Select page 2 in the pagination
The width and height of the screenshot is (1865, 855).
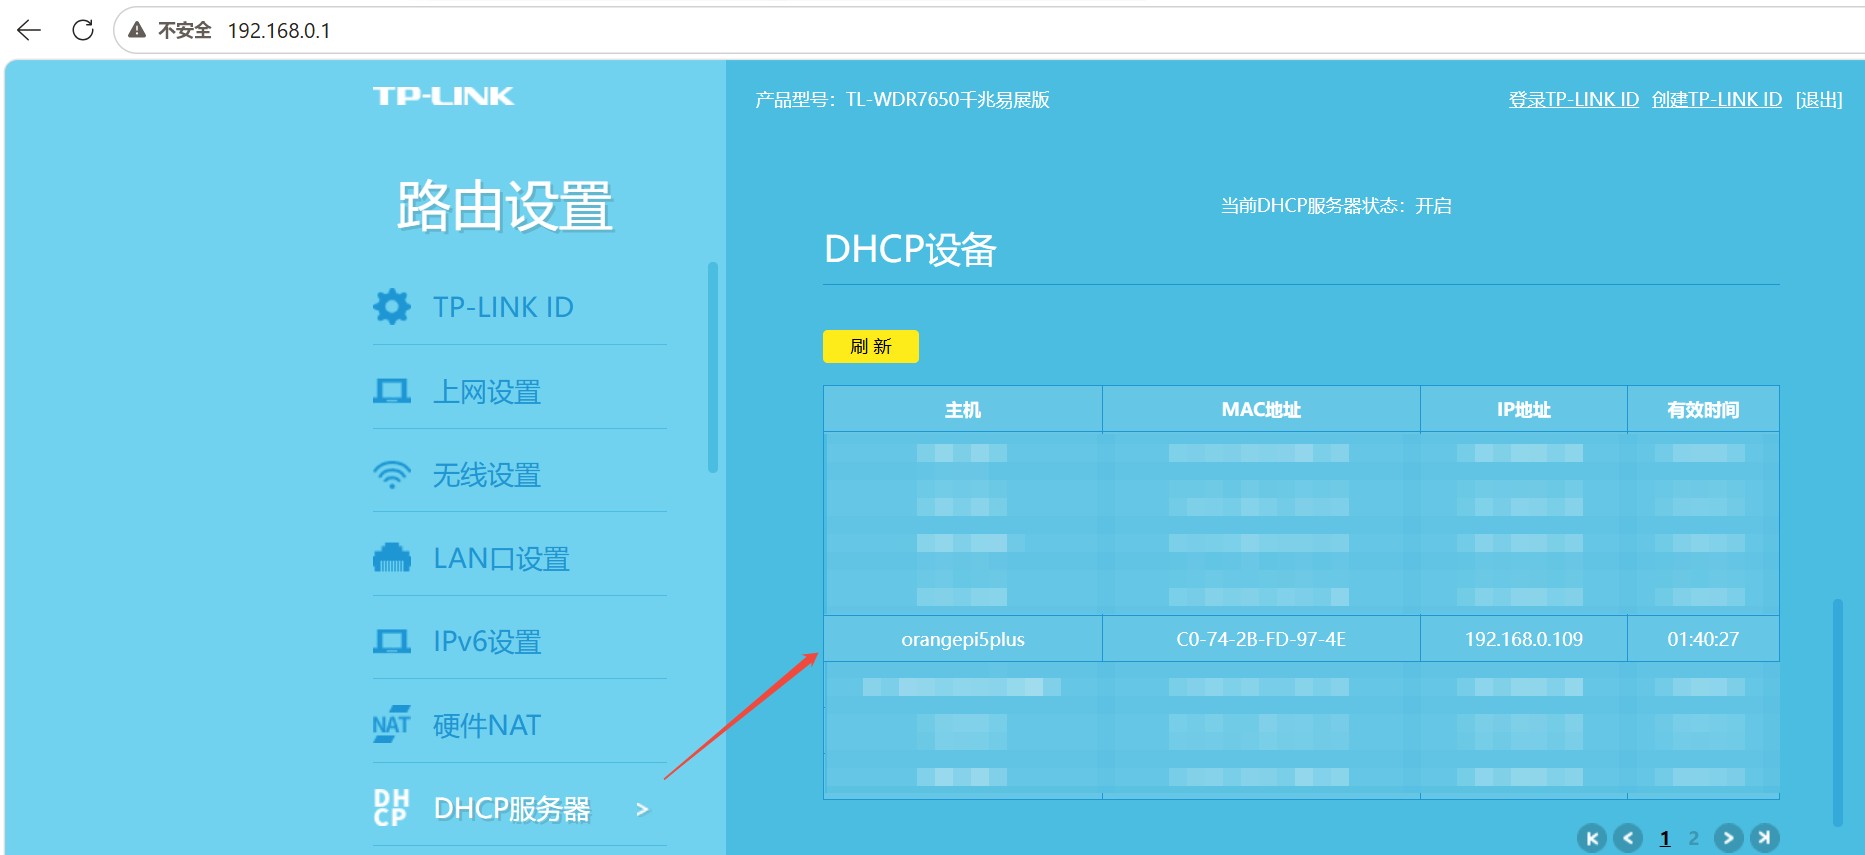[x=1693, y=838]
